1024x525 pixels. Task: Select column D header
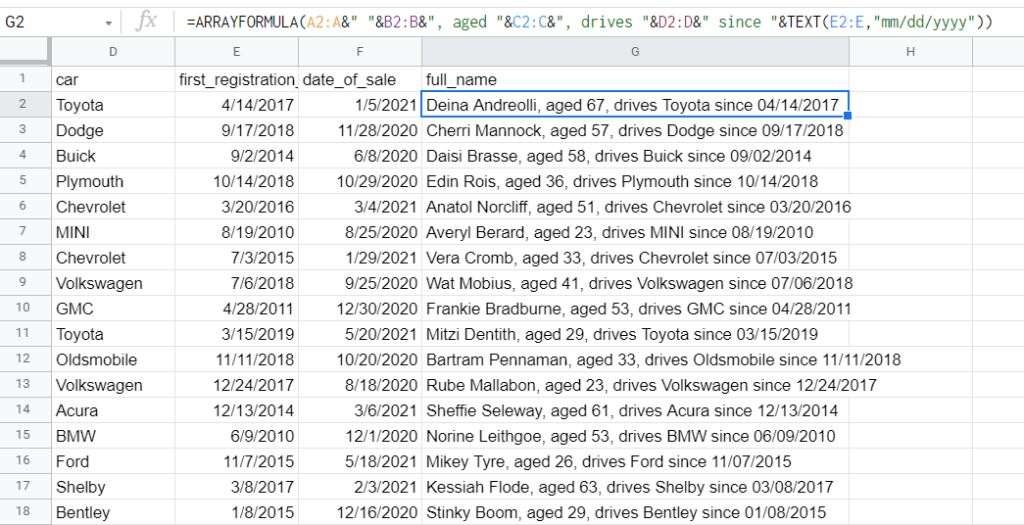tap(113, 52)
